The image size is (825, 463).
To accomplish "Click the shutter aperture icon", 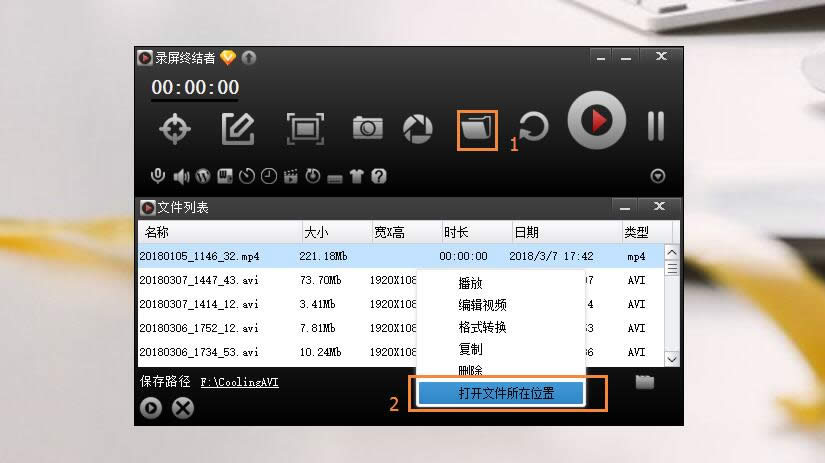I will coord(418,129).
